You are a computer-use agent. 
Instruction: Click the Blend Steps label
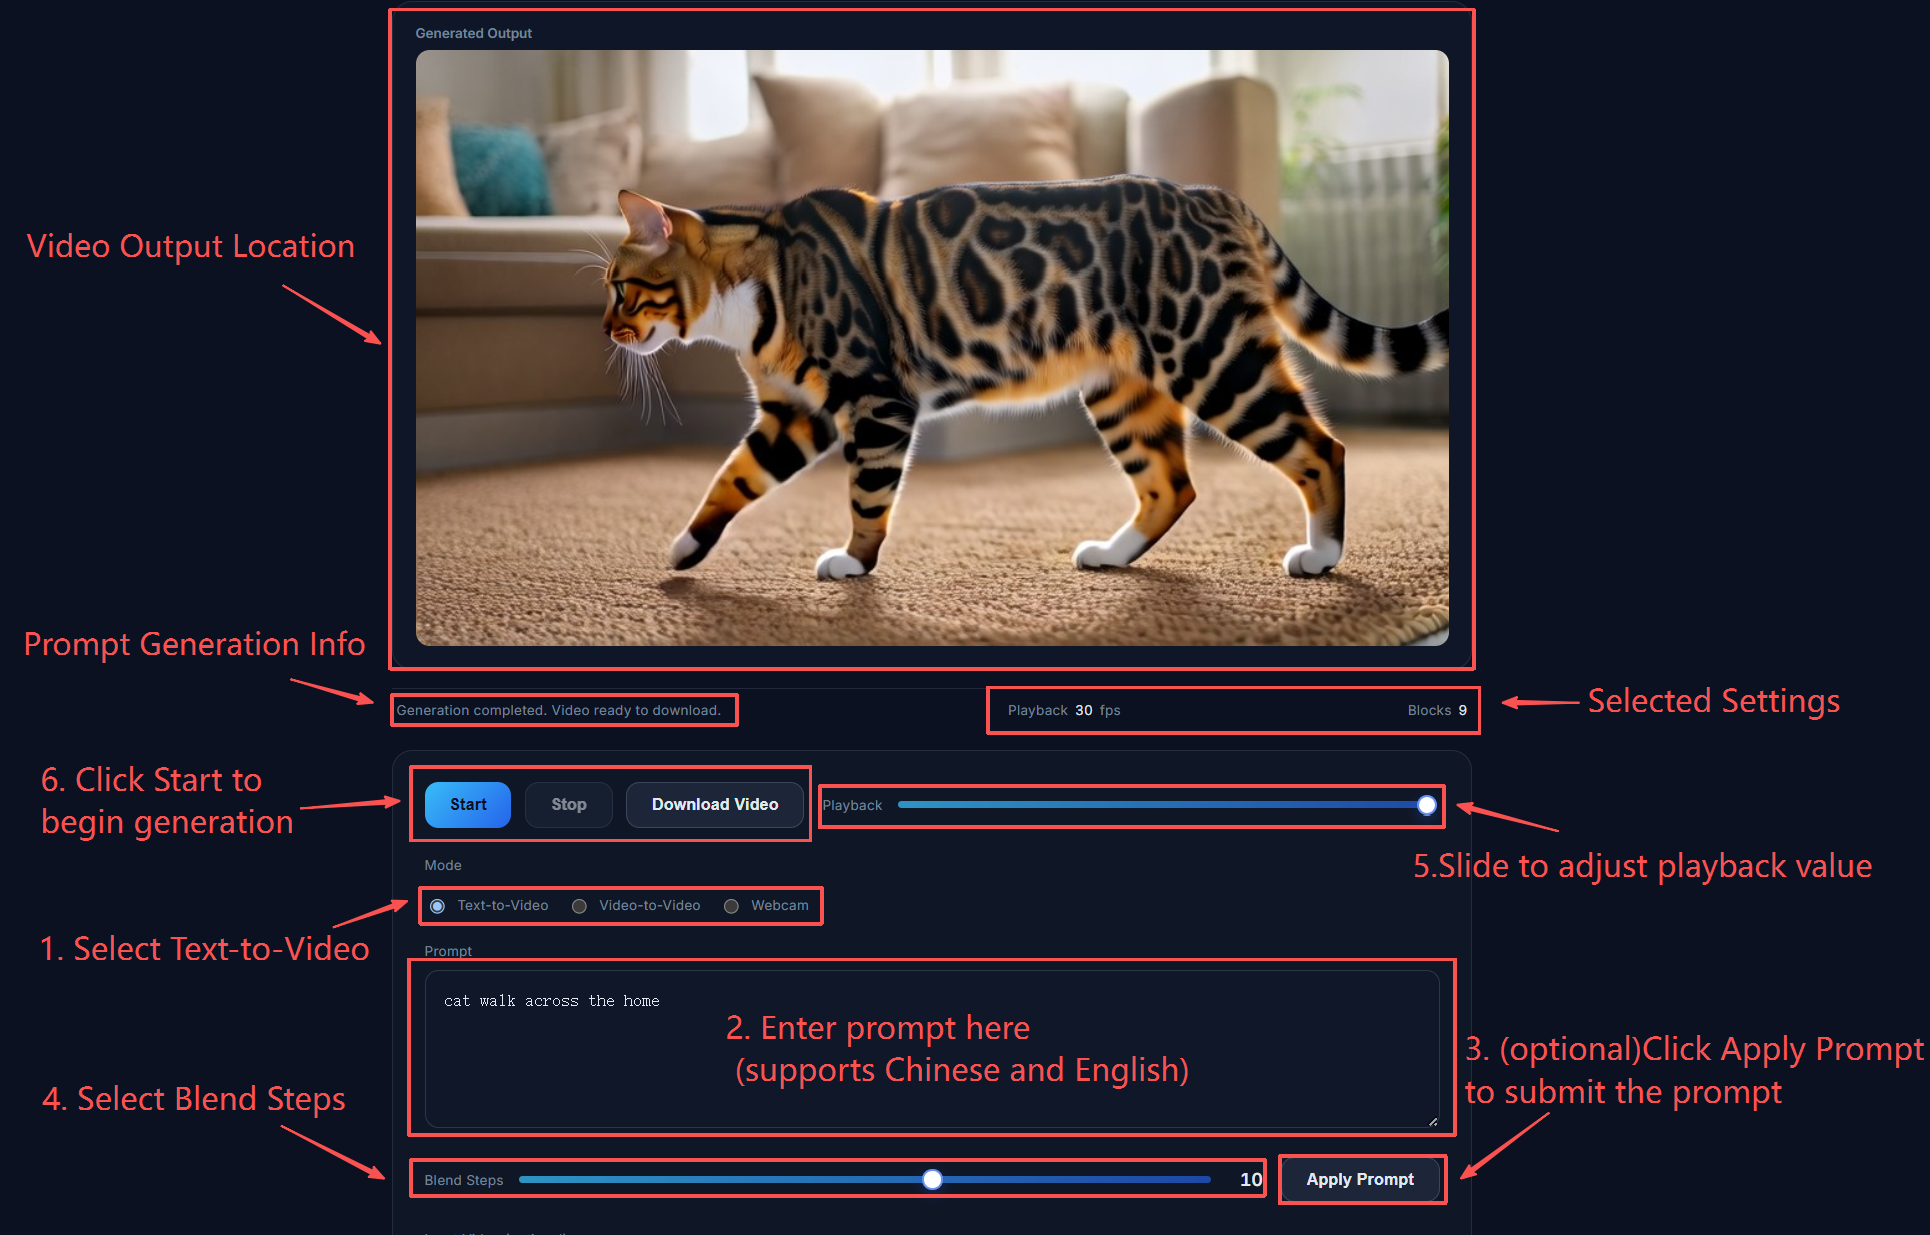[464, 1181]
